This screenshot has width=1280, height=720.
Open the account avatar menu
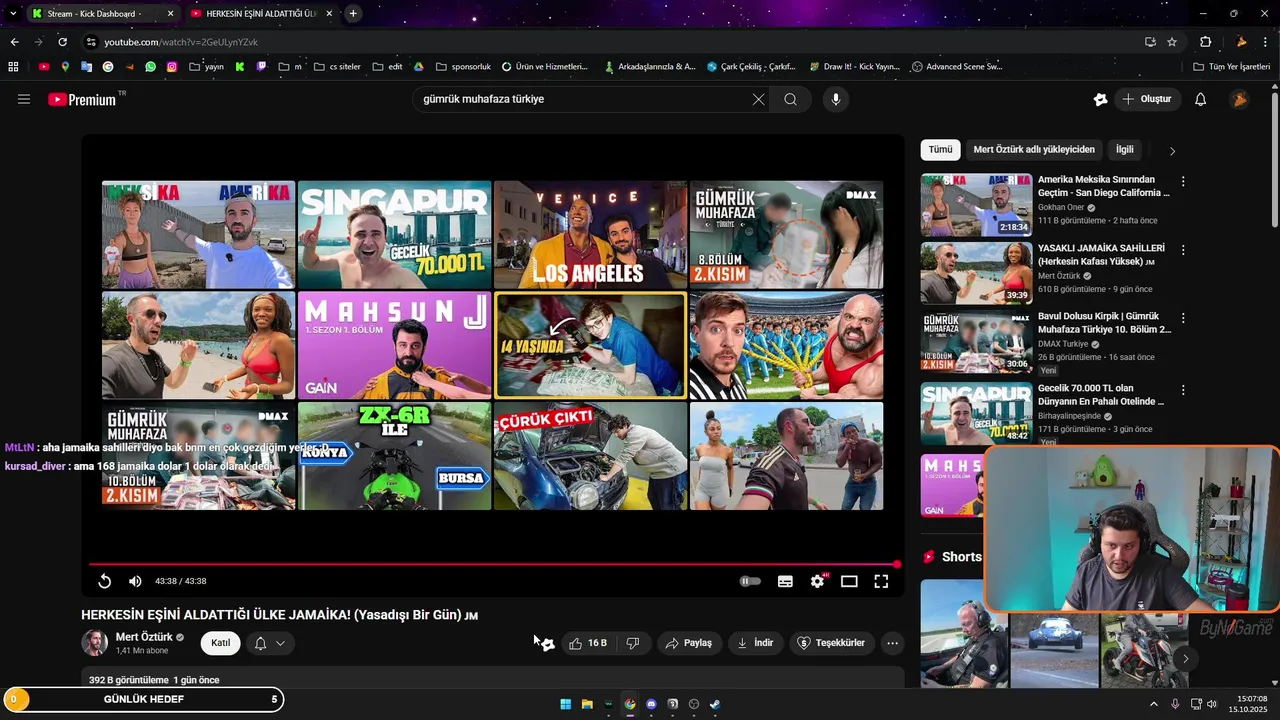click(x=1239, y=99)
